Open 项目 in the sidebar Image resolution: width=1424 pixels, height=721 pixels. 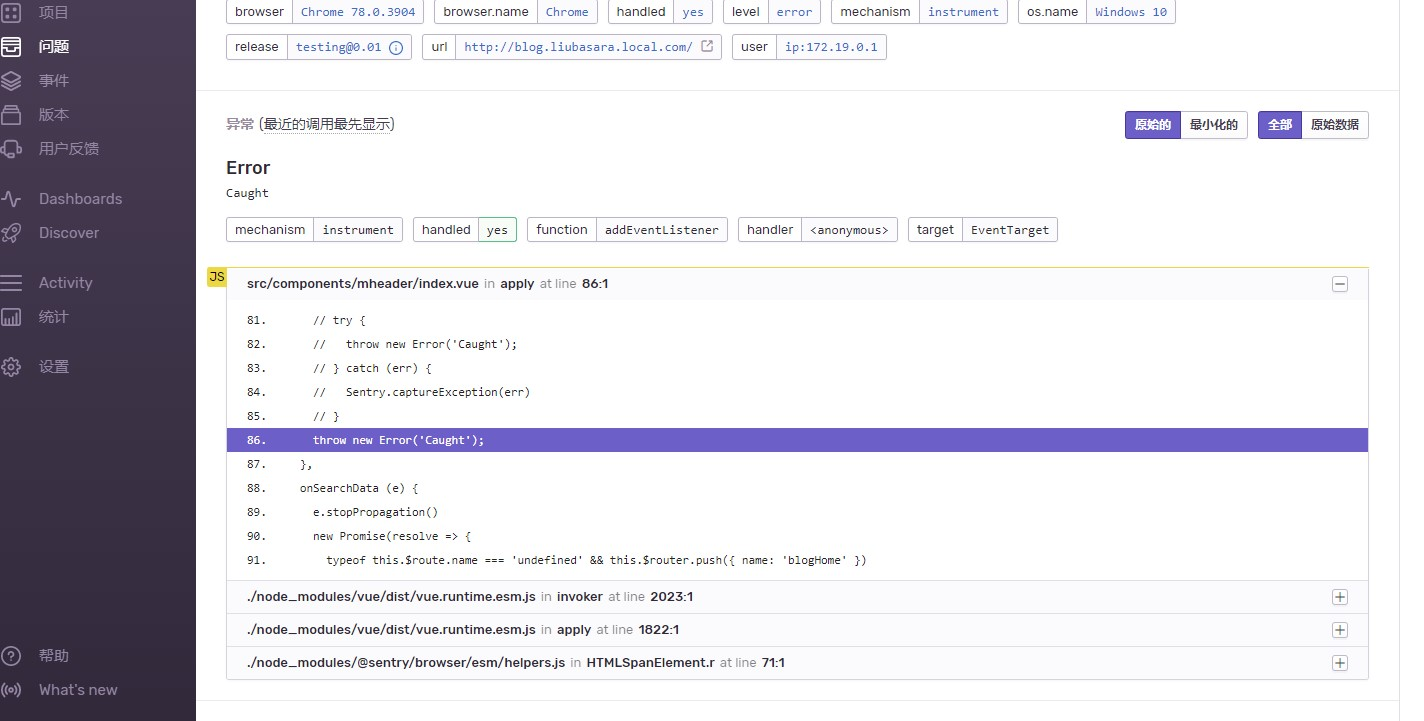[54, 12]
